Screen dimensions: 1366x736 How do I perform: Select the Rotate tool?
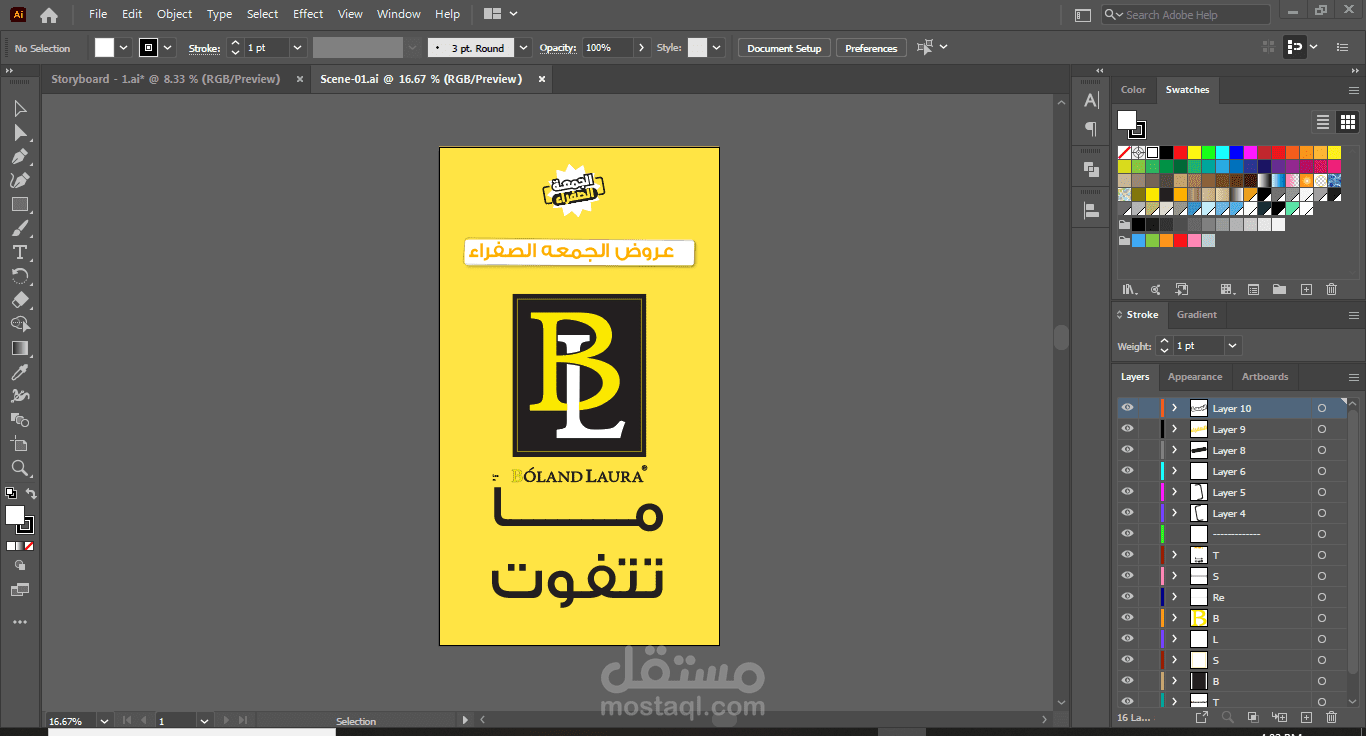pyautogui.click(x=19, y=276)
